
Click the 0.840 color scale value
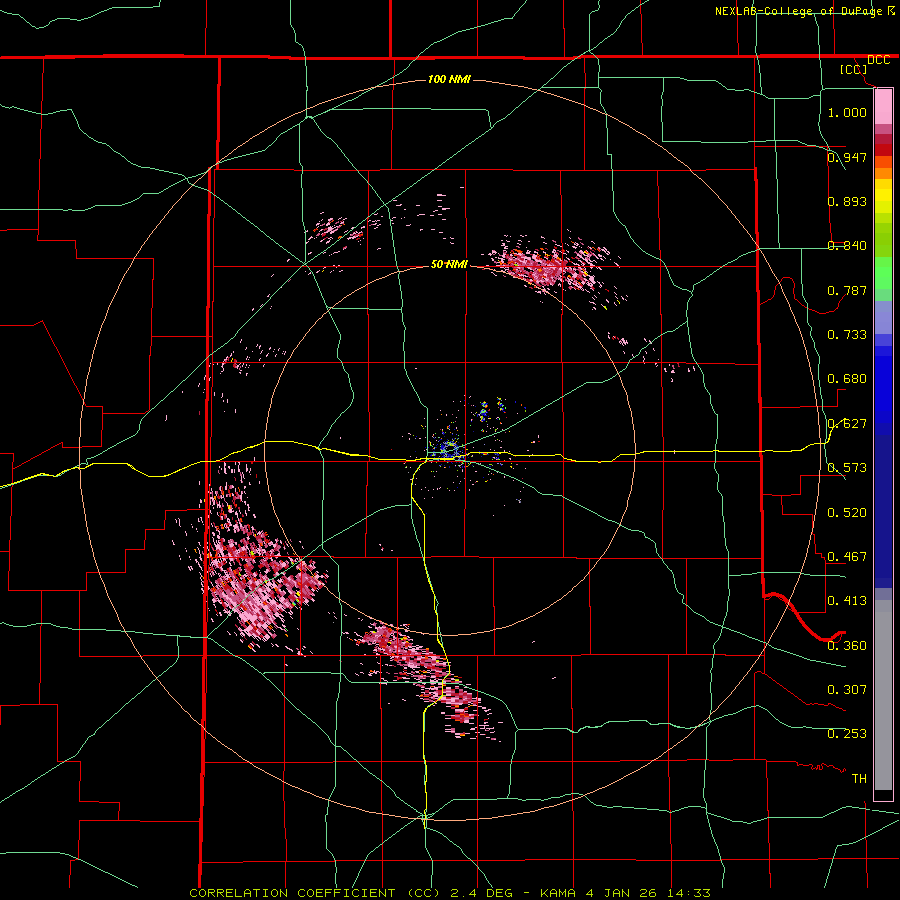tap(847, 246)
